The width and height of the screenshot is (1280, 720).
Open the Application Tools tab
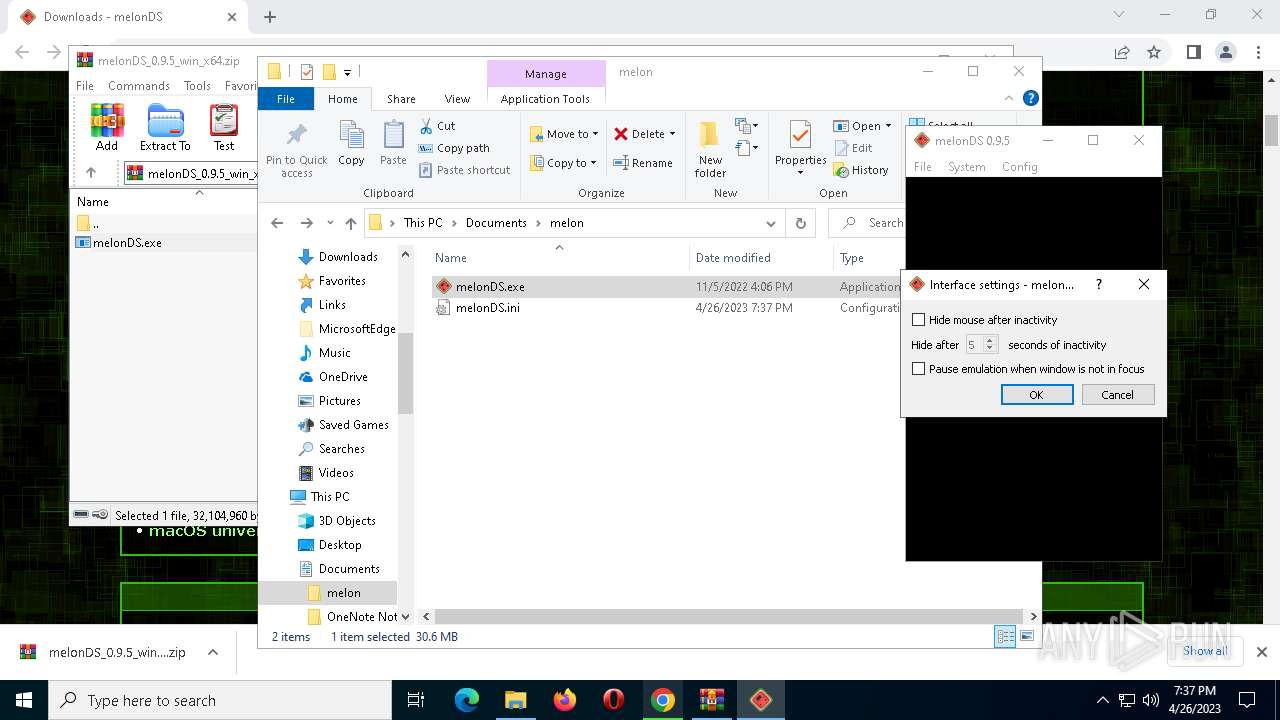tap(545, 99)
